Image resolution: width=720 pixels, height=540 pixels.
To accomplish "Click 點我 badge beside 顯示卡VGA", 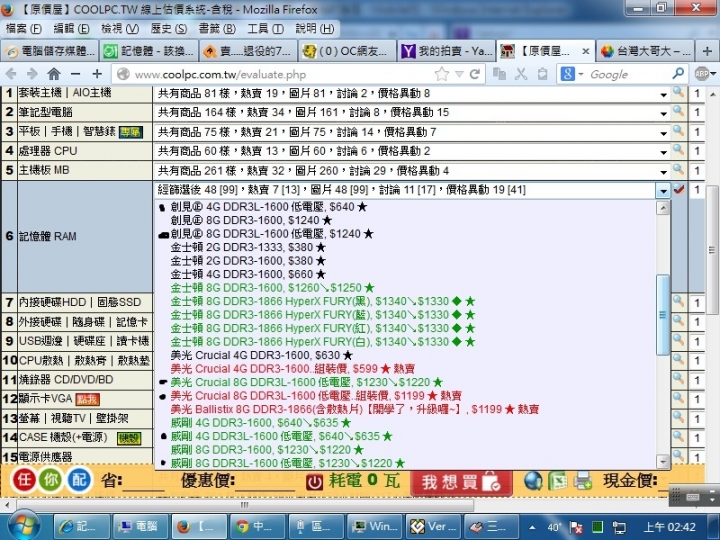I will (87, 399).
